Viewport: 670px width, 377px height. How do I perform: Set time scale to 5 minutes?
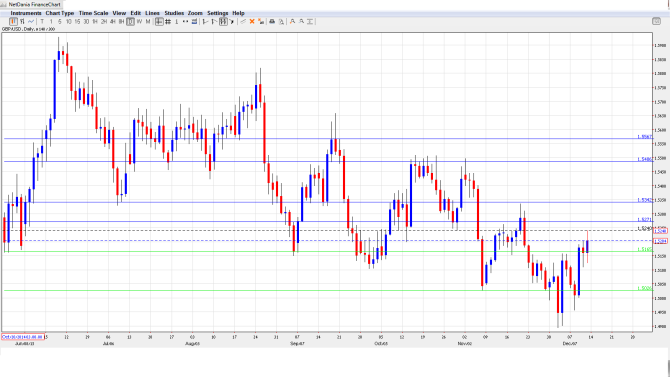59,21
